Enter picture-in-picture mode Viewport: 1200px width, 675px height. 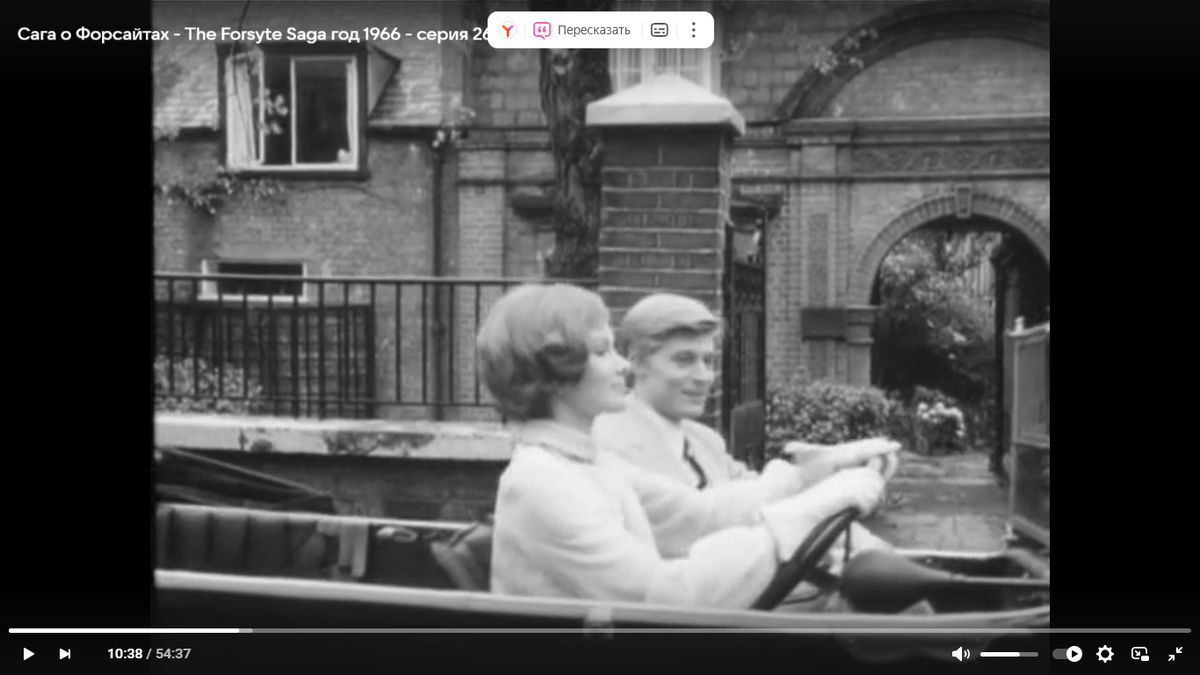tap(1141, 653)
